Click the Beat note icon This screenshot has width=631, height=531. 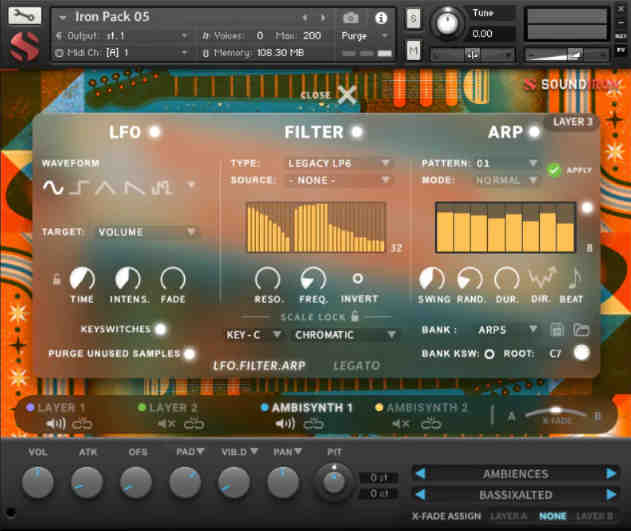point(574,278)
